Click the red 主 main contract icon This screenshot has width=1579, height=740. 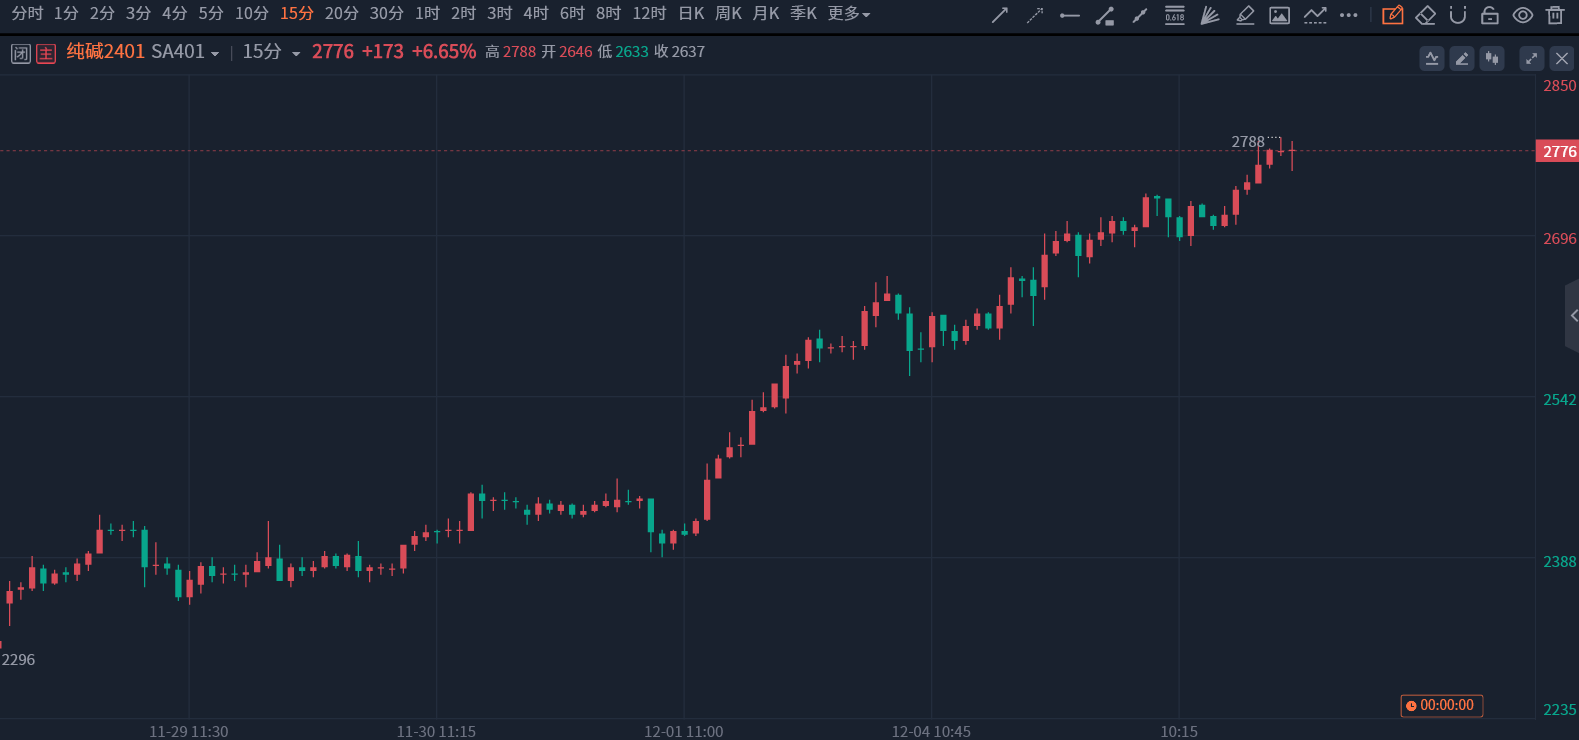tap(46, 53)
